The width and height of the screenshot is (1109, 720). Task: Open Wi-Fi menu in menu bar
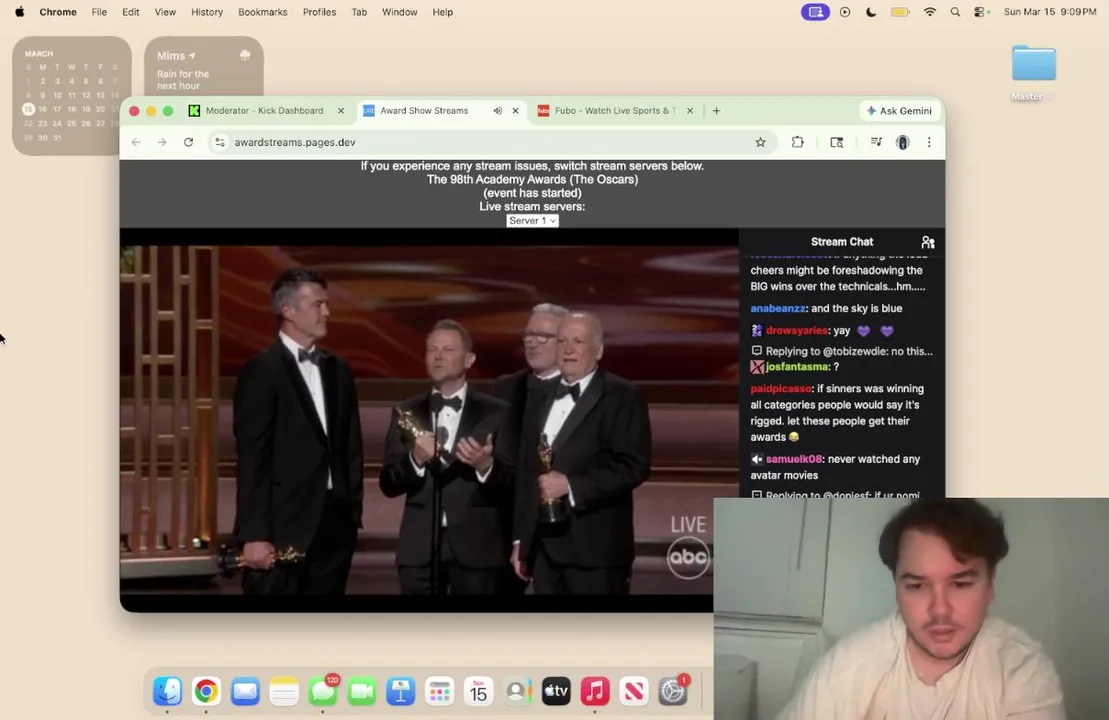click(930, 12)
